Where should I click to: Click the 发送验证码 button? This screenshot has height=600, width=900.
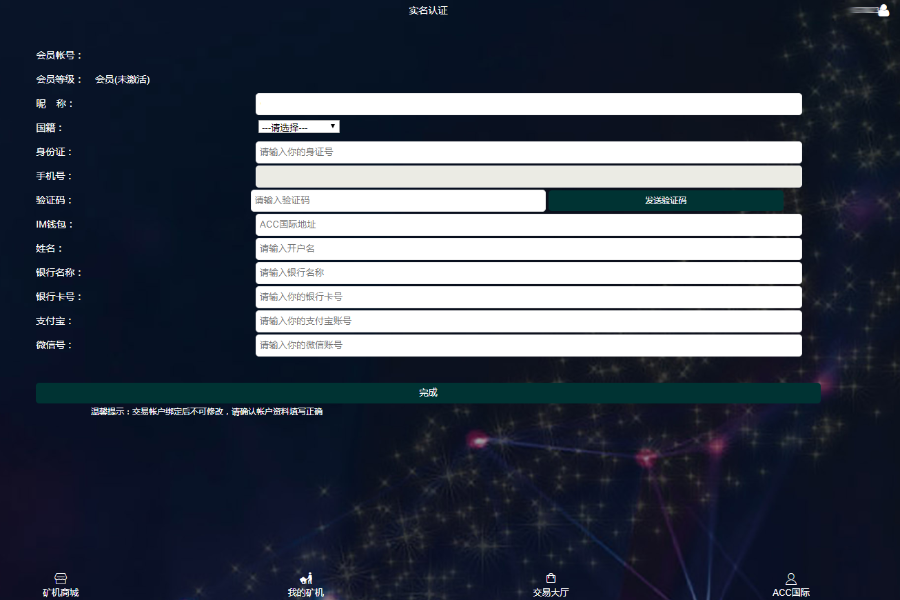pos(666,200)
